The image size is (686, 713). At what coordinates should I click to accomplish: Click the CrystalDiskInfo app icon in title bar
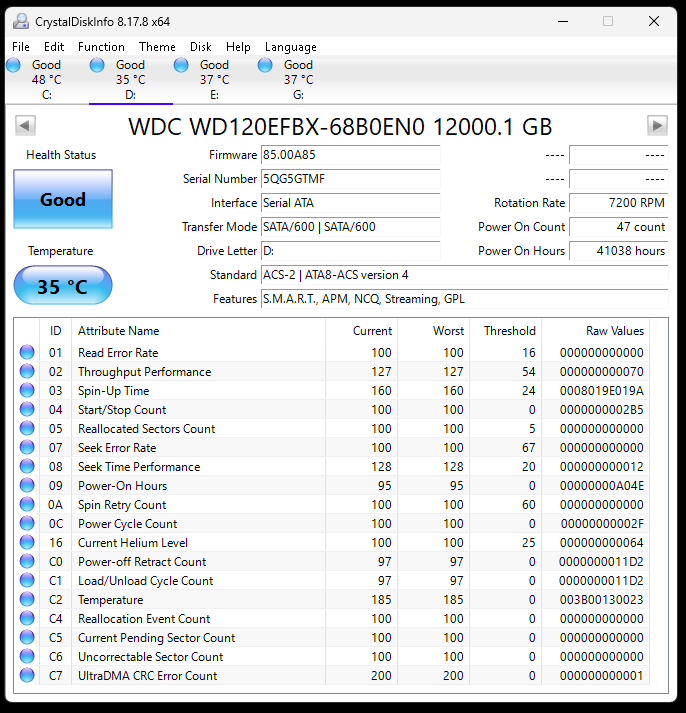point(21,21)
